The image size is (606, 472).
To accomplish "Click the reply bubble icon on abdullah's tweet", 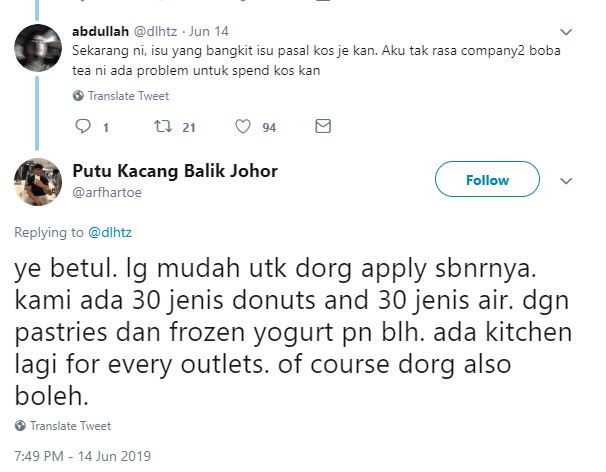I will coord(83,127).
